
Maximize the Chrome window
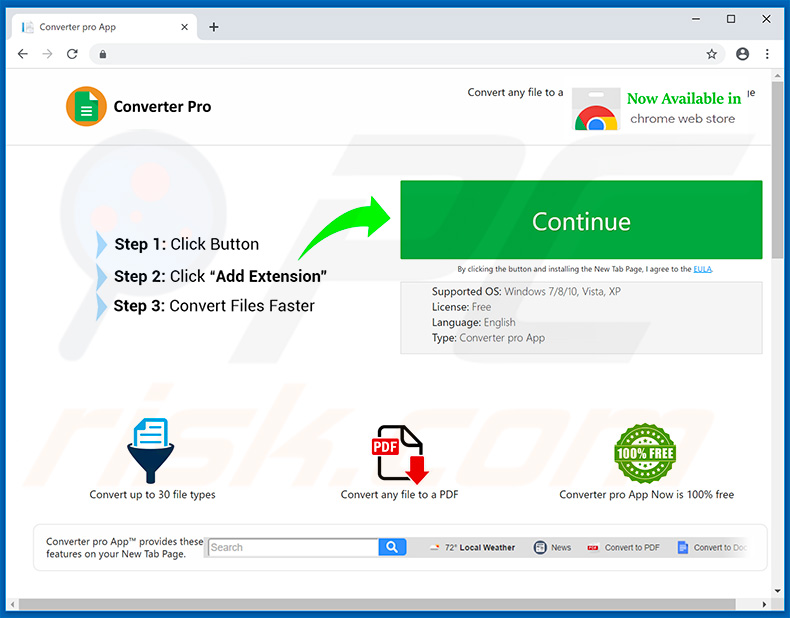(731, 19)
